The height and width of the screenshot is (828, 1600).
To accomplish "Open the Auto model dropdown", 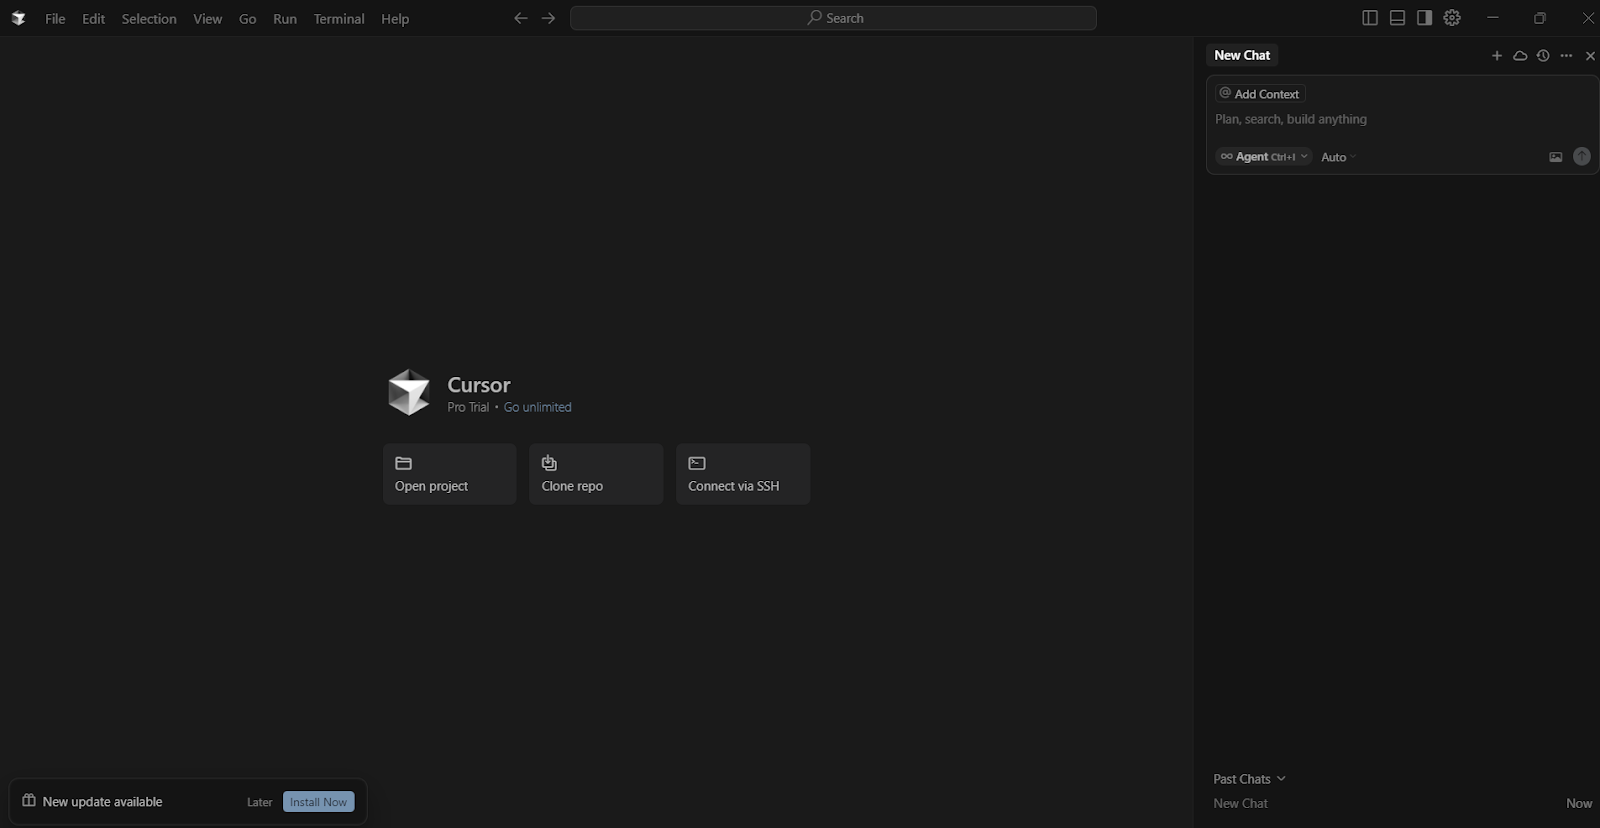I will 1338,157.
